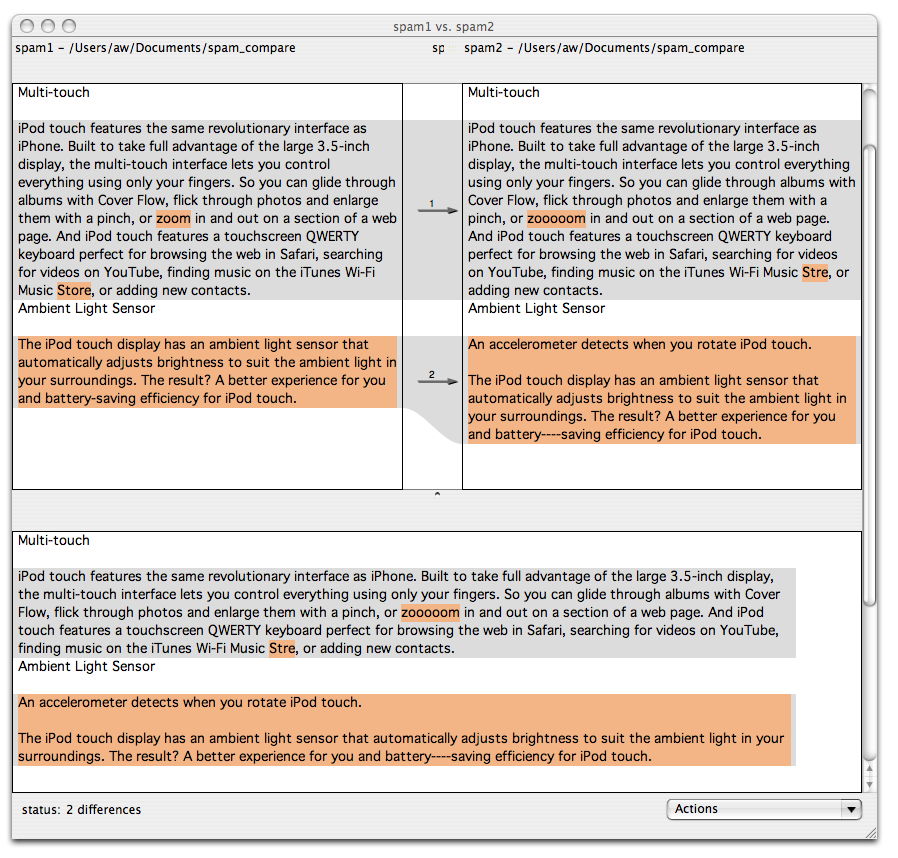The height and width of the screenshot is (858, 898).
Task: Click the highlighted word 'Store' in the left pane
Action: pos(74,290)
